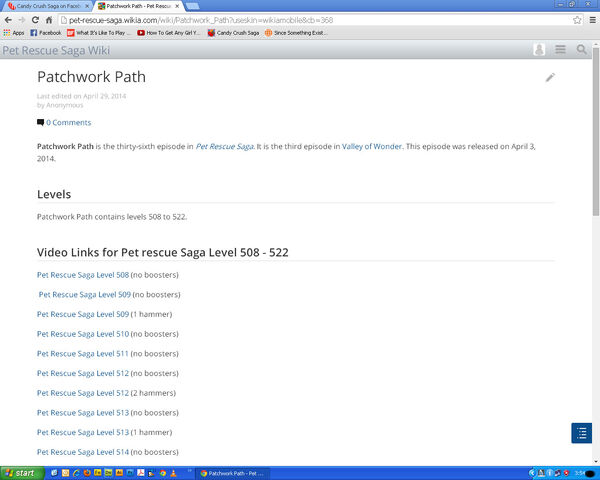Open Level 511 video link
This screenshot has width=600, height=480.
(83, 354)
